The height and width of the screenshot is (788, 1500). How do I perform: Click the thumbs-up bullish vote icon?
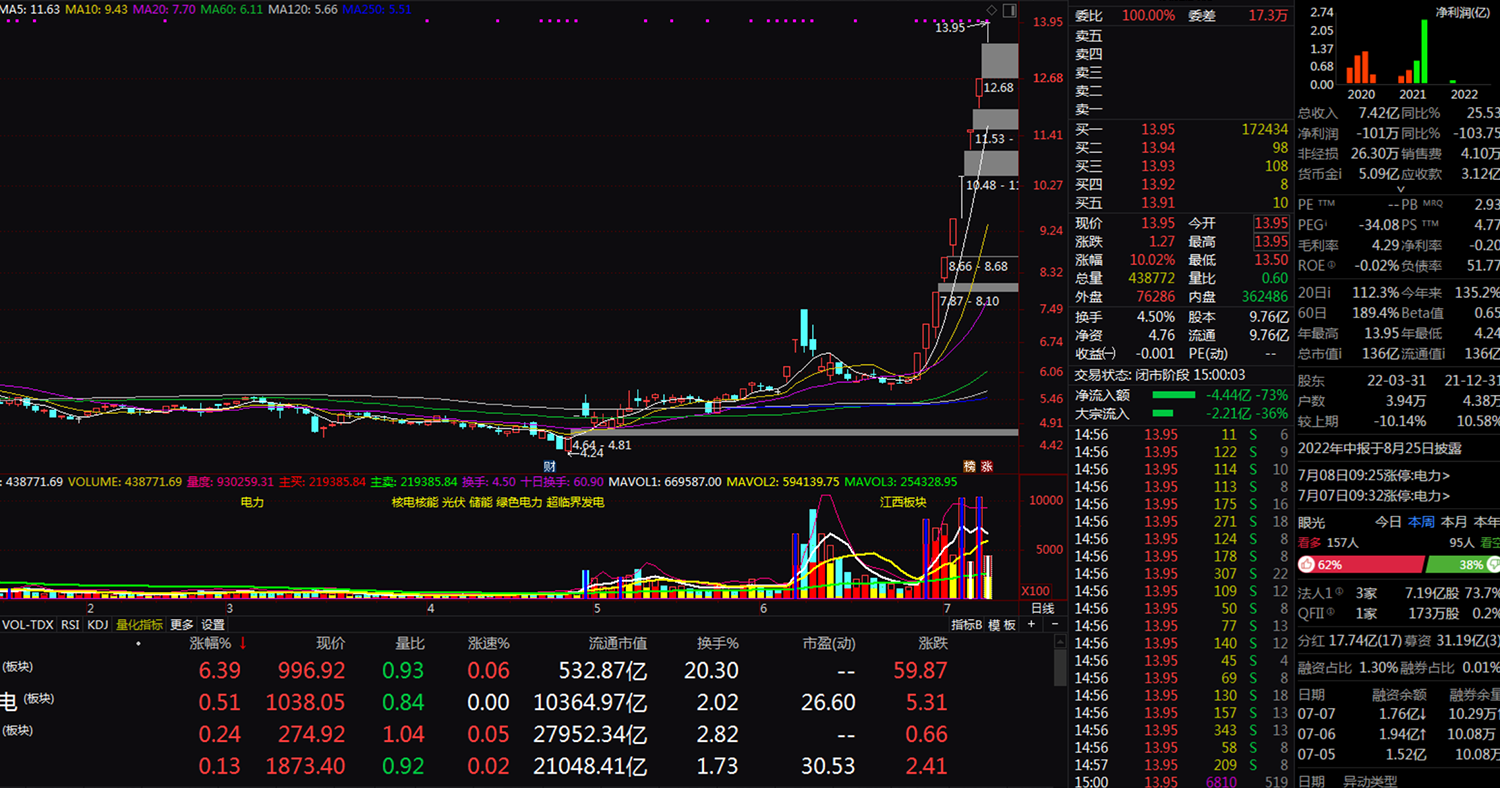[x=1306, y=565]
